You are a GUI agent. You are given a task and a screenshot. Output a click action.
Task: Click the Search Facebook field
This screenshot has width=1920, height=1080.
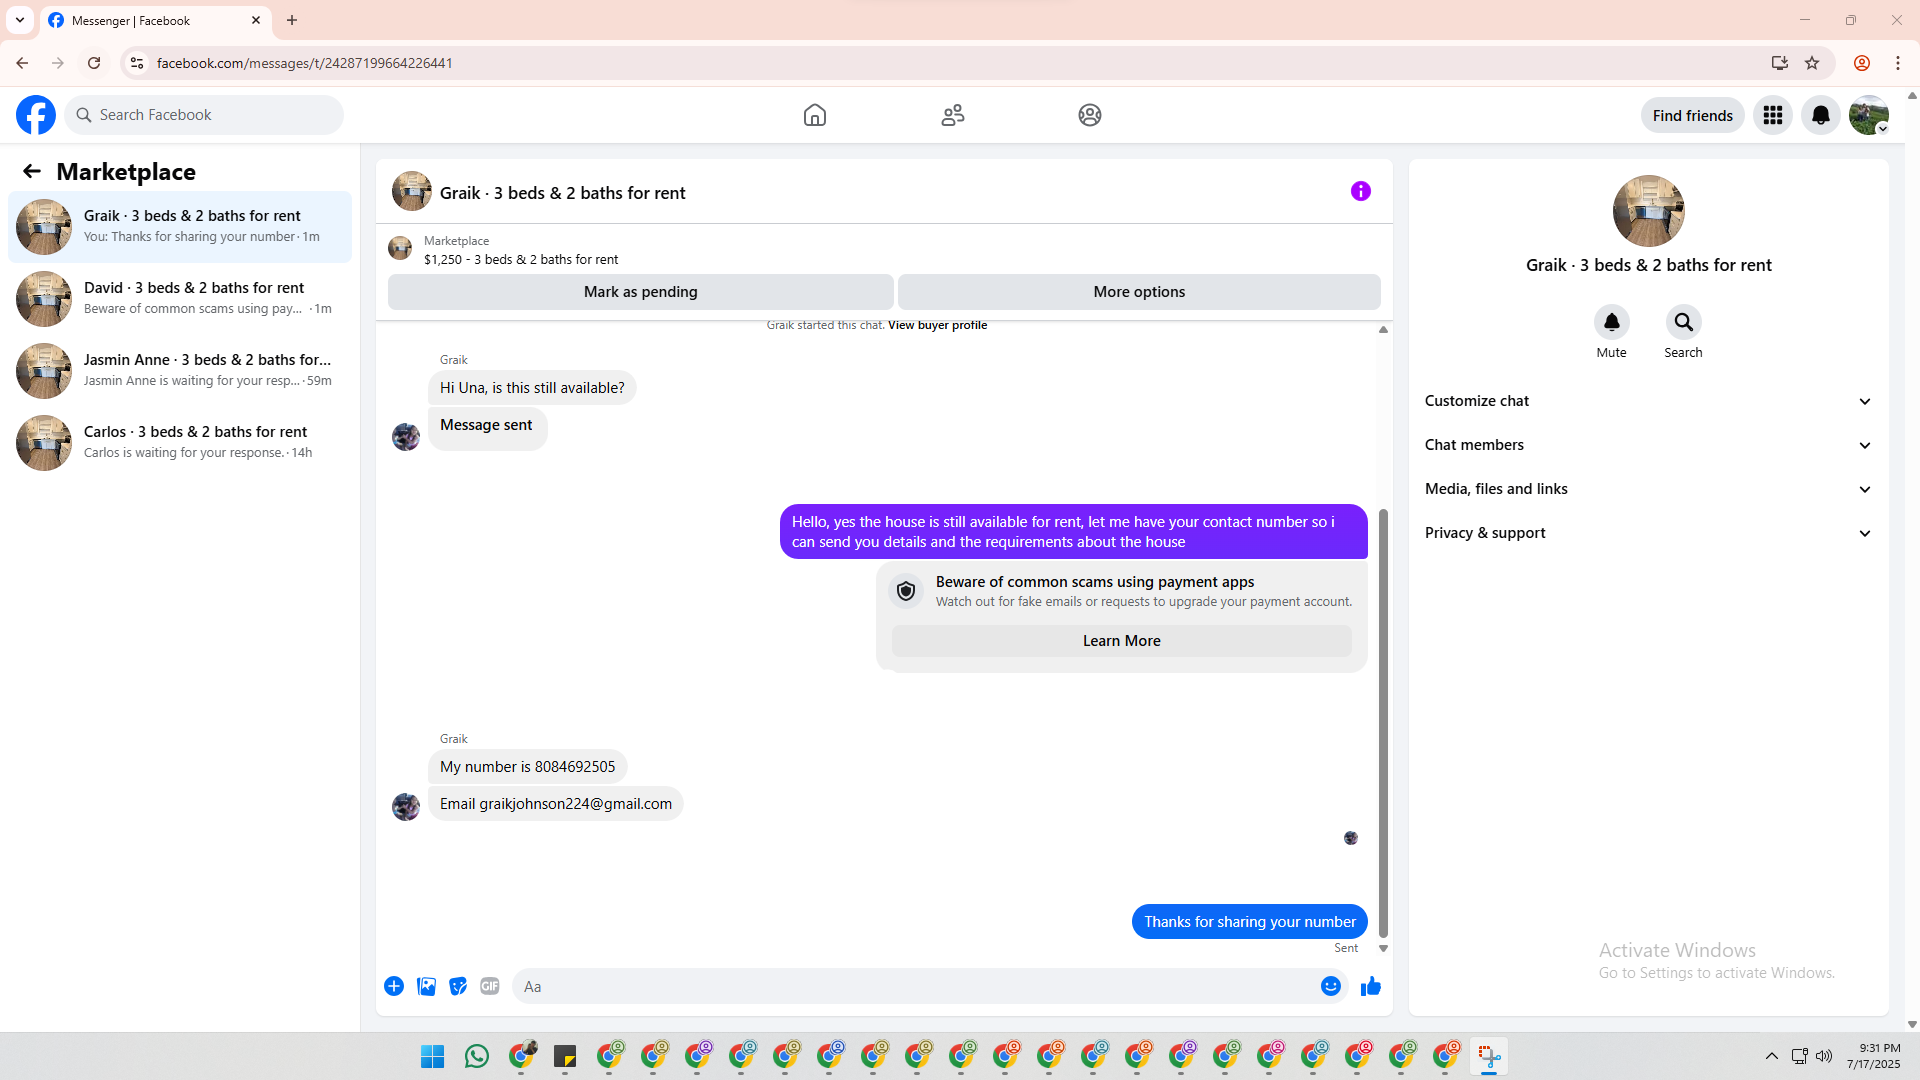(204, 115)
